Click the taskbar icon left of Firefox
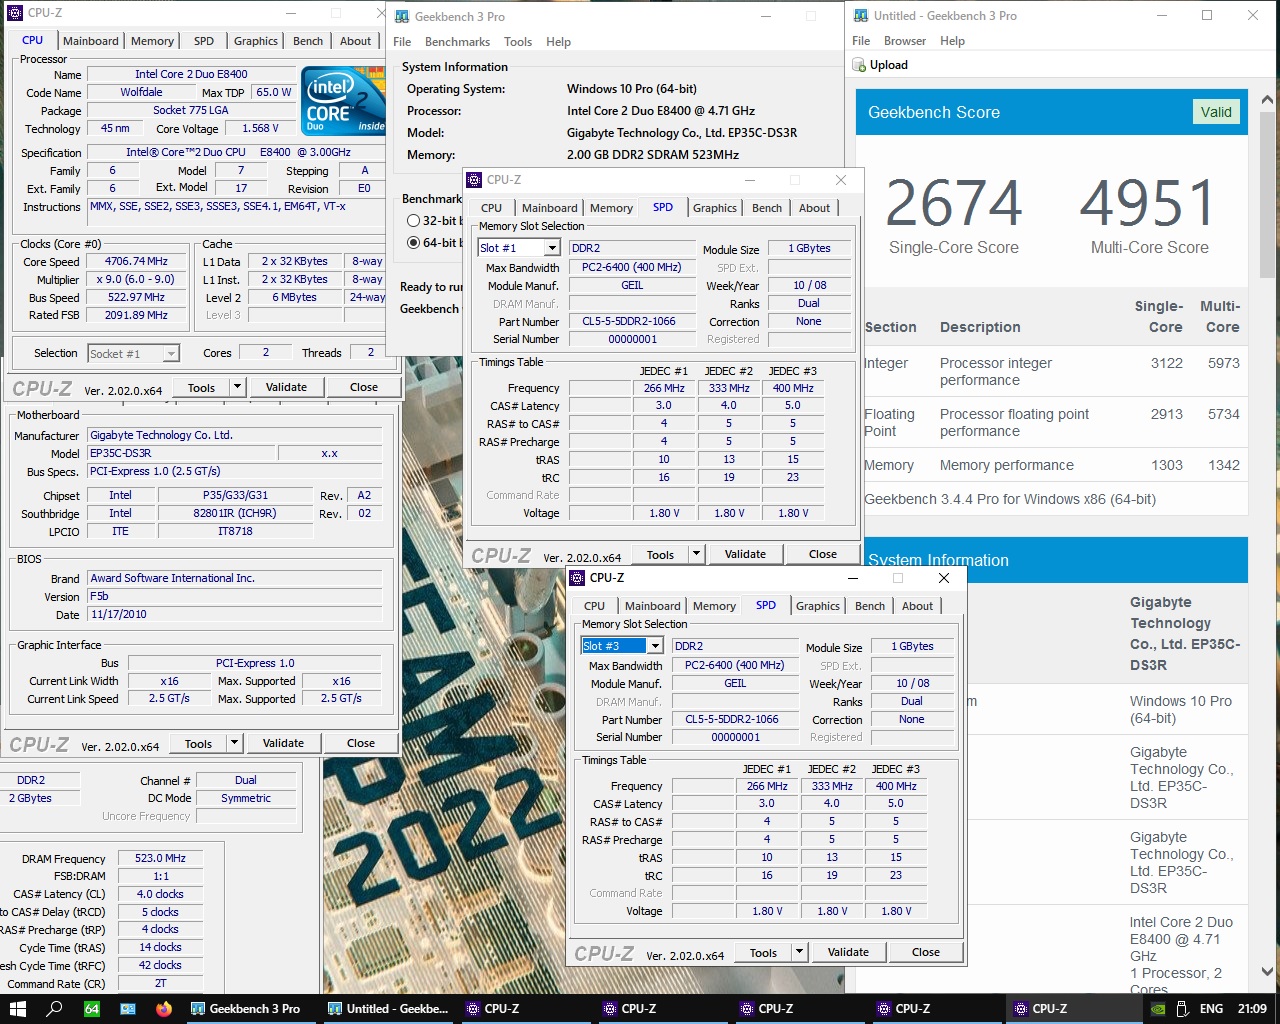This screenshot has width=1280, height=1024. (127, 1008)
